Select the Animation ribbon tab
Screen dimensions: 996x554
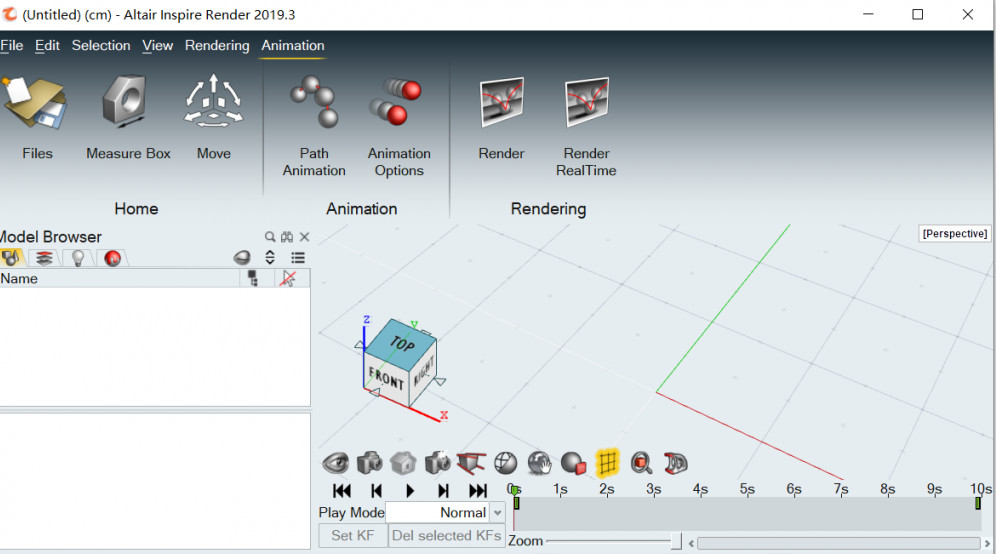coord(293,46)
